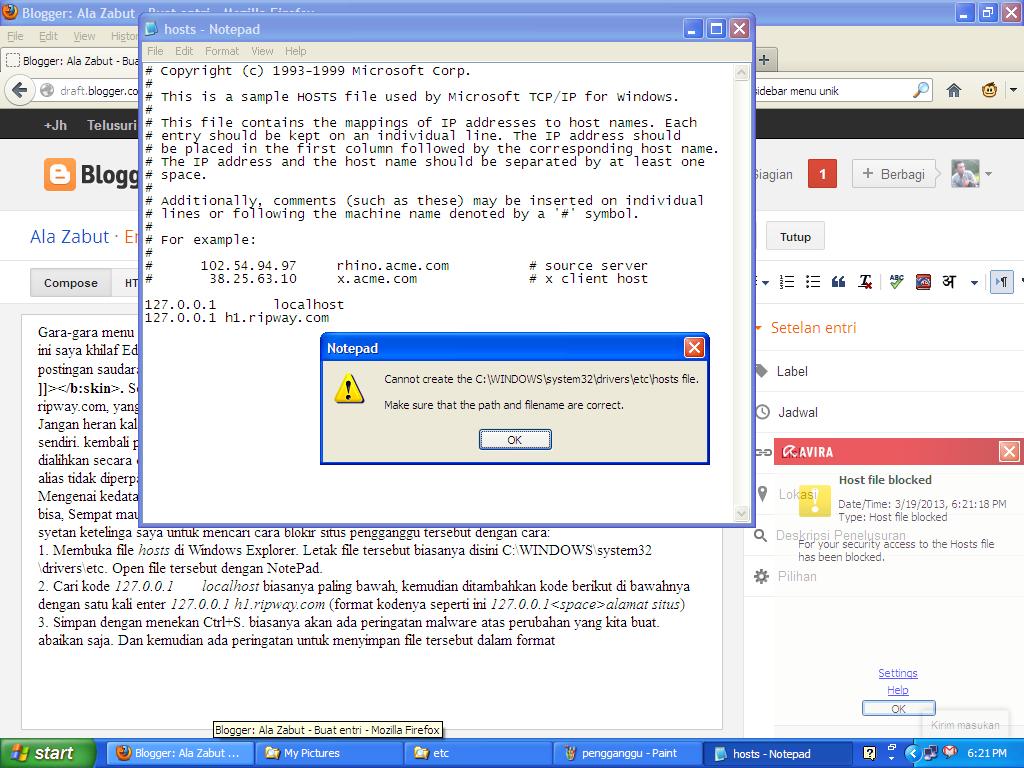
Task: Open Firefox's View menu
Action: coord(84,36)
